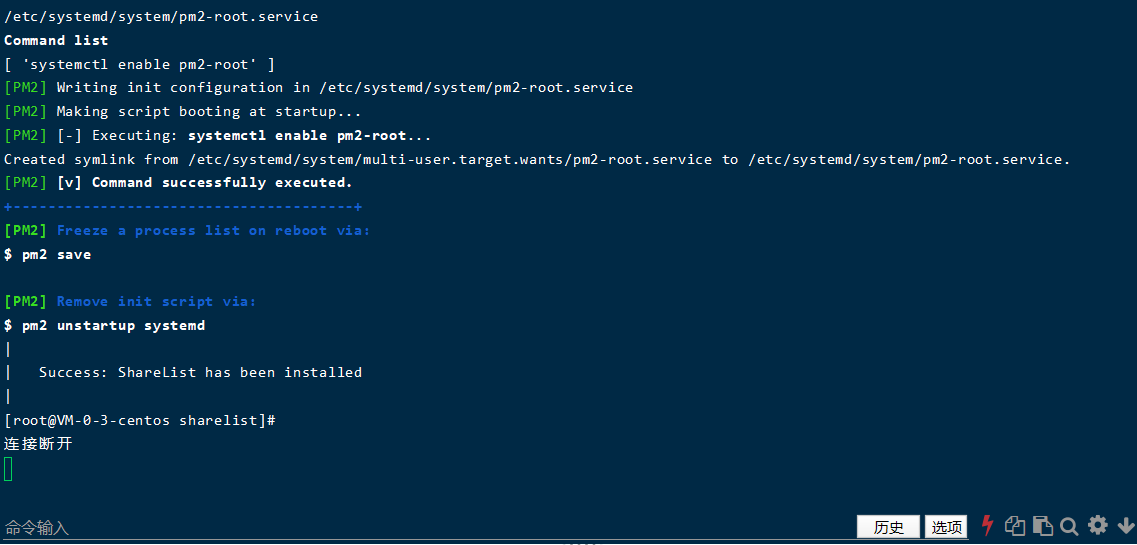The width and height of the screenshot is (1137, 545).
Task: Click the 'Remove init script via:' text
Action: coord(156,302)
